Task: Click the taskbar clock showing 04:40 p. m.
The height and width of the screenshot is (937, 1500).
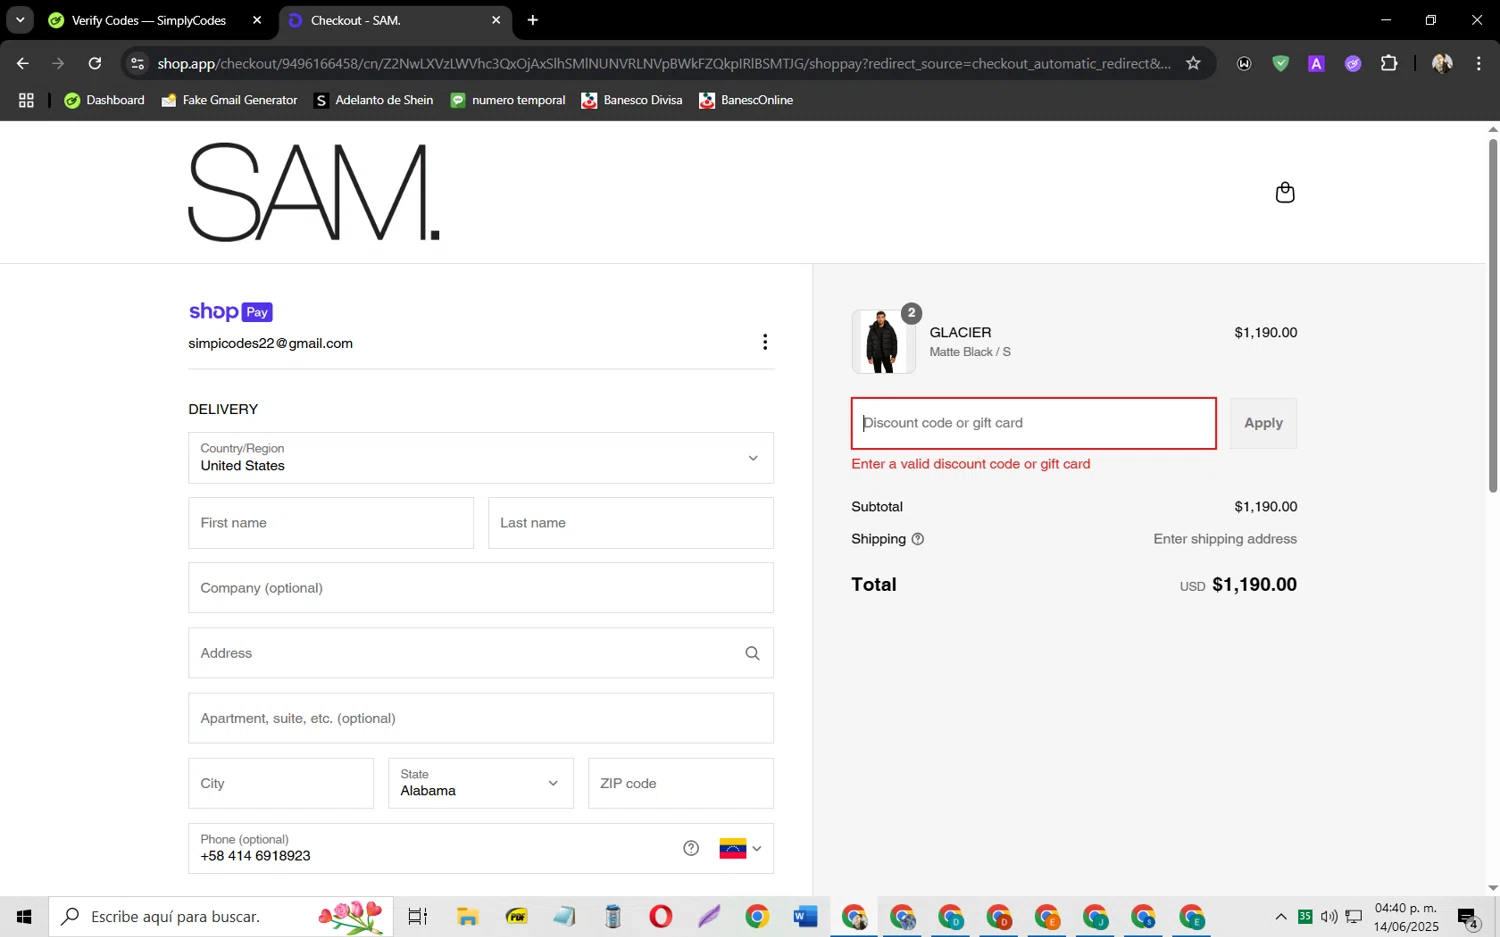Action: pos(1406,917)
